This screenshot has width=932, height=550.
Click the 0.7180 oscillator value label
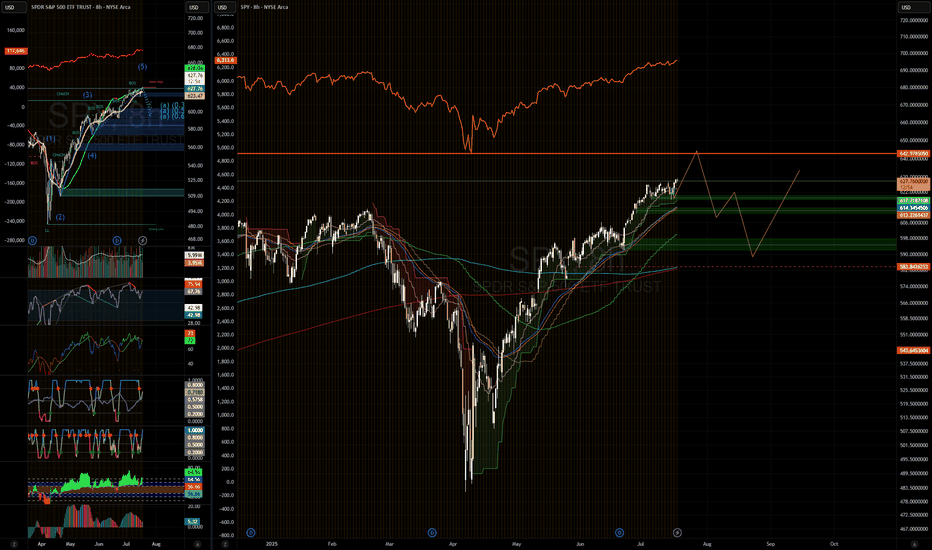tap(195, 392)
